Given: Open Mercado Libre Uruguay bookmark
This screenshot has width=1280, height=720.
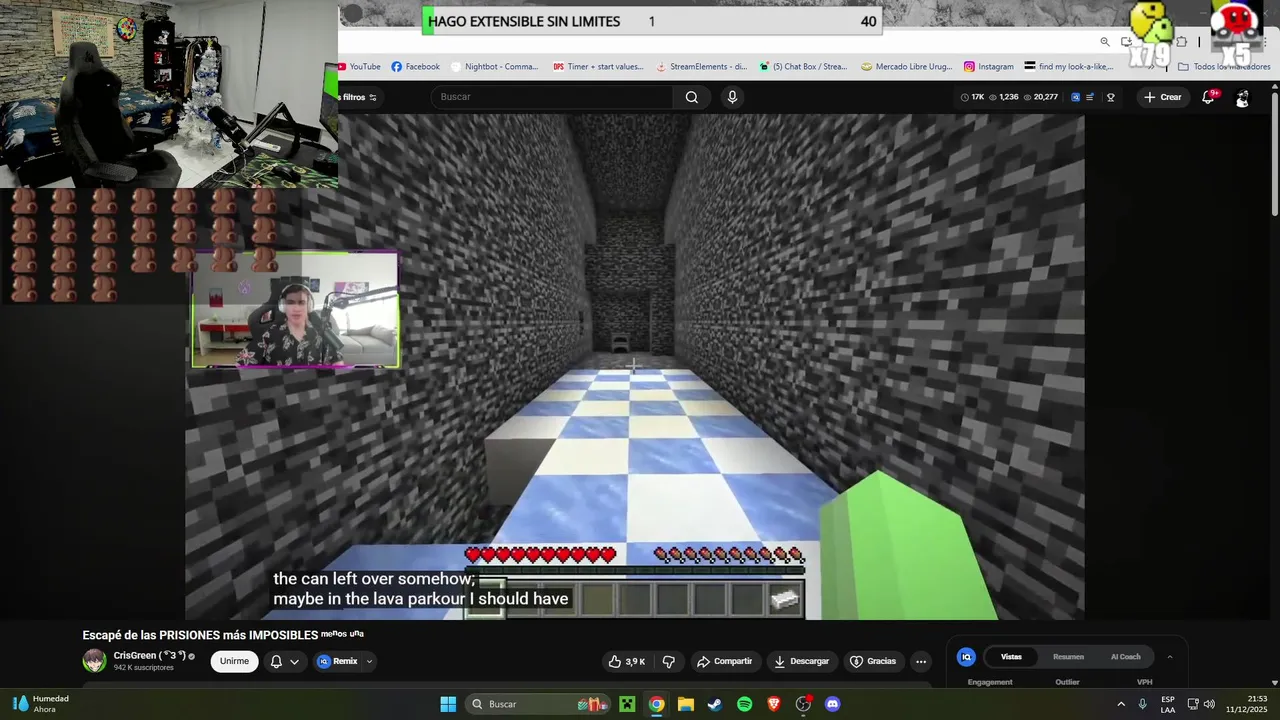Looking at the screenshot, I should pyautogui.click(x=906, y=67).
